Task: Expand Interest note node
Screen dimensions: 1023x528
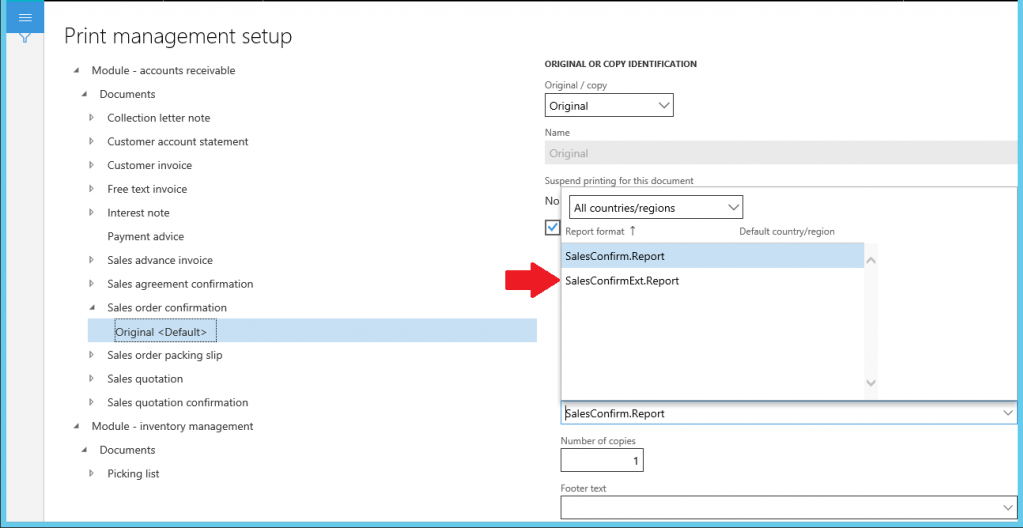Action: pyautogui.click(x=92, y=213)
